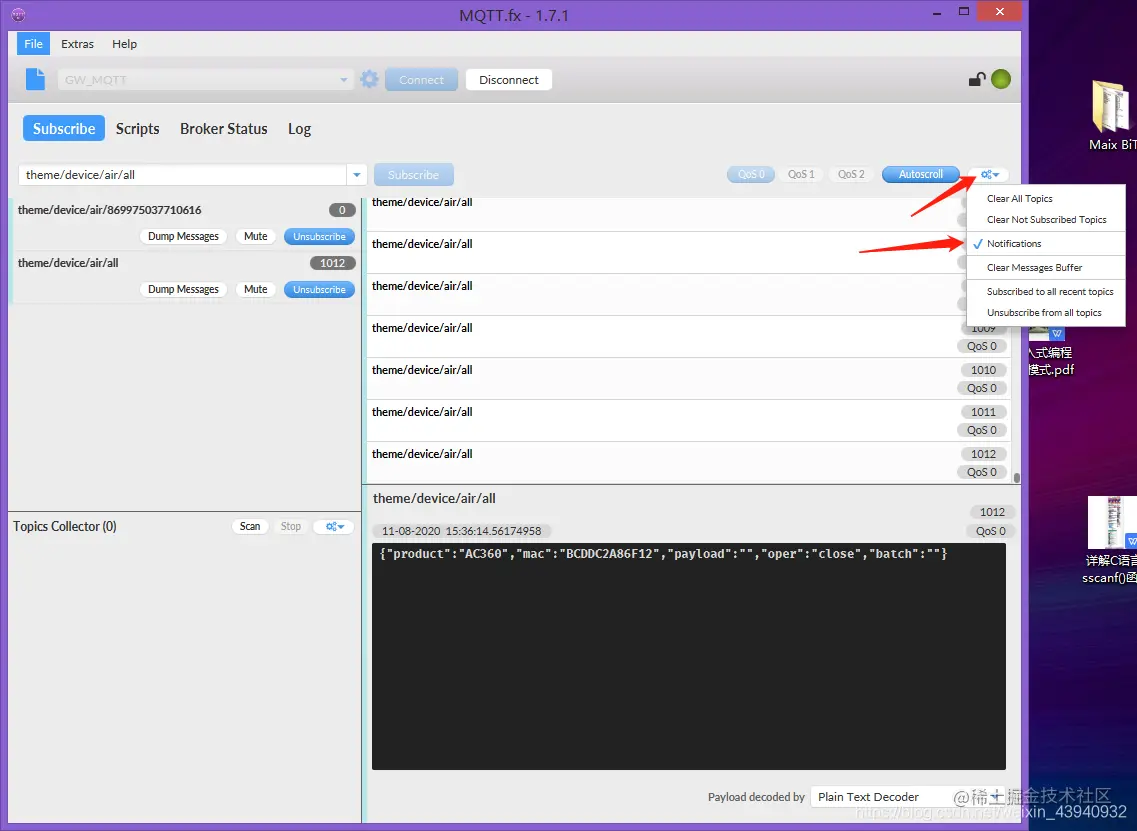Unsubscribe from theme/device/air/869975037710616
This screenshot has width=1137, height=831.
pos(319,236)
